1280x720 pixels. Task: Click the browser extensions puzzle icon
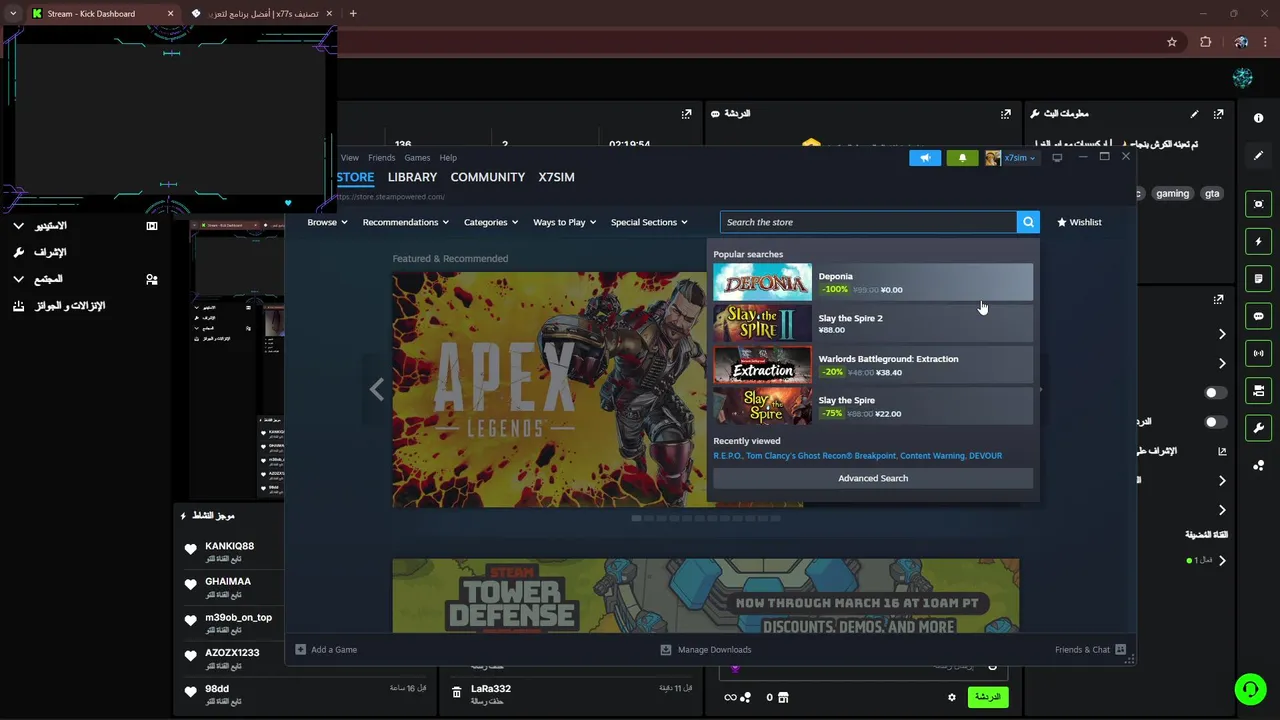click(x=1205, y=42)
